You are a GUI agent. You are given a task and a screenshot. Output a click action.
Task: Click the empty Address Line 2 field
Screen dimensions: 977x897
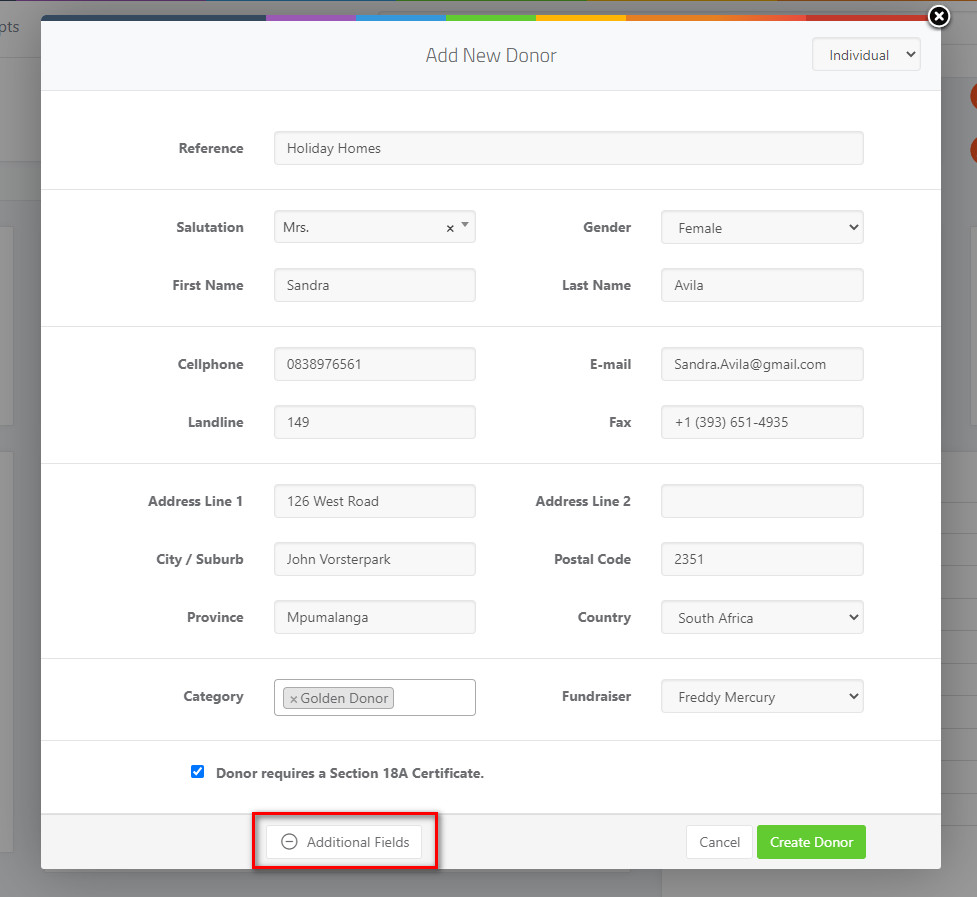[x=762, y=501]
